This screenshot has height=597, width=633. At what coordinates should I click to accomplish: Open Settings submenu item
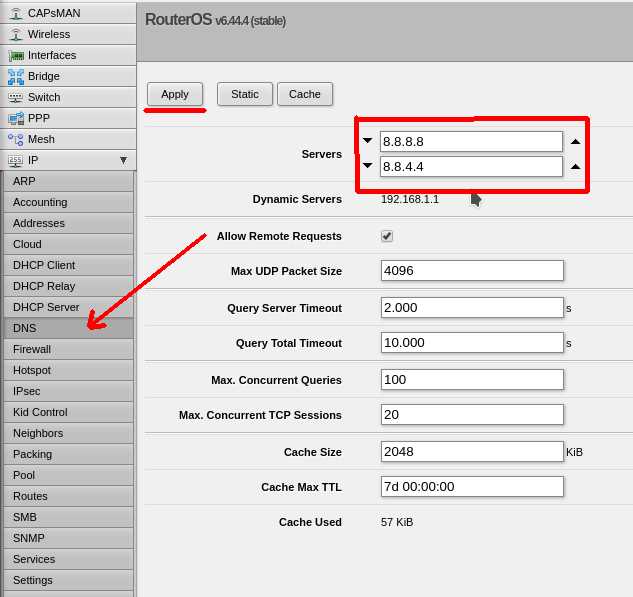[x=69, y=580]
